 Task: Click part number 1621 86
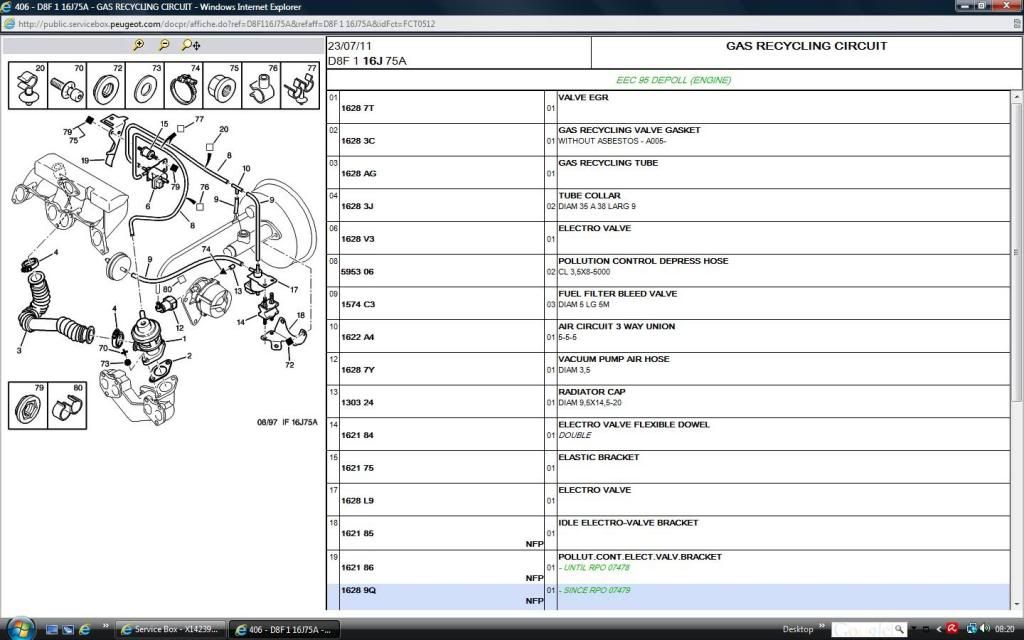click(x=357, y=568)
